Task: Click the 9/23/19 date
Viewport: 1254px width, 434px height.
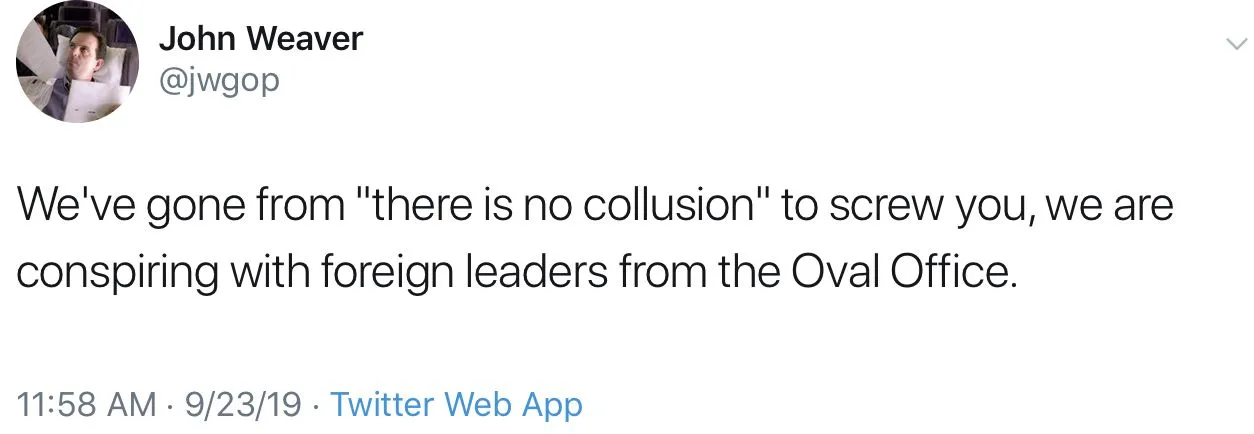Action: click(x=243, y=405)
